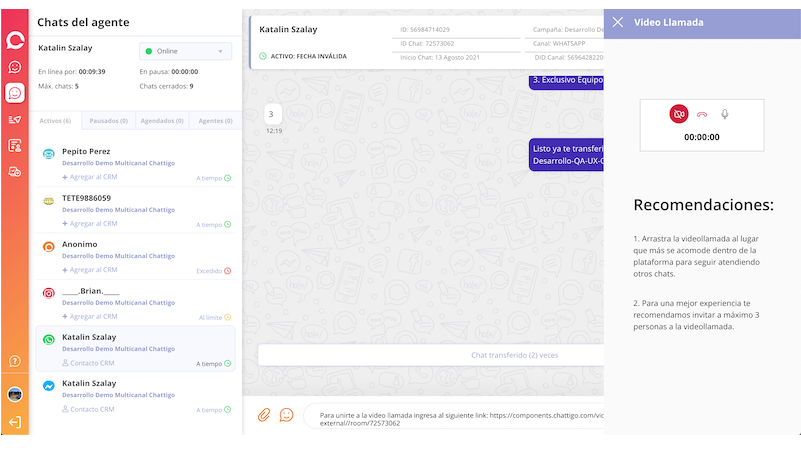Switch to the Agendados (0) tab
Viewport: 801px width, 450px height.
coord(162,121)
